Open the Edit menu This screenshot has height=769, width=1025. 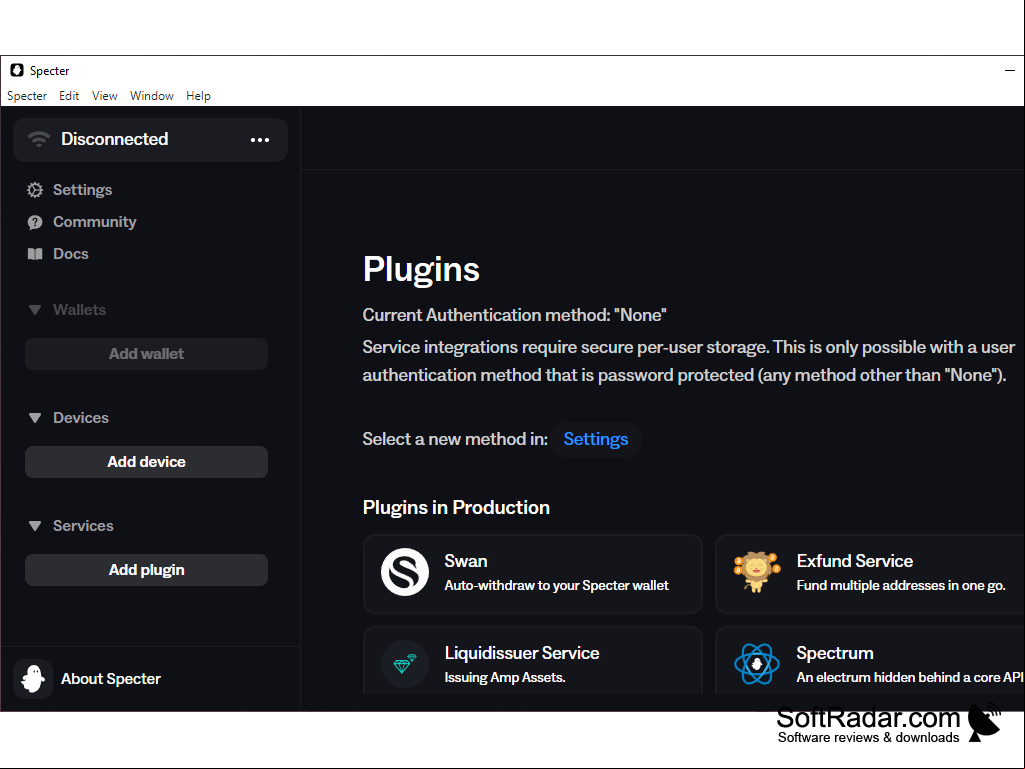(x=69, y=95)
